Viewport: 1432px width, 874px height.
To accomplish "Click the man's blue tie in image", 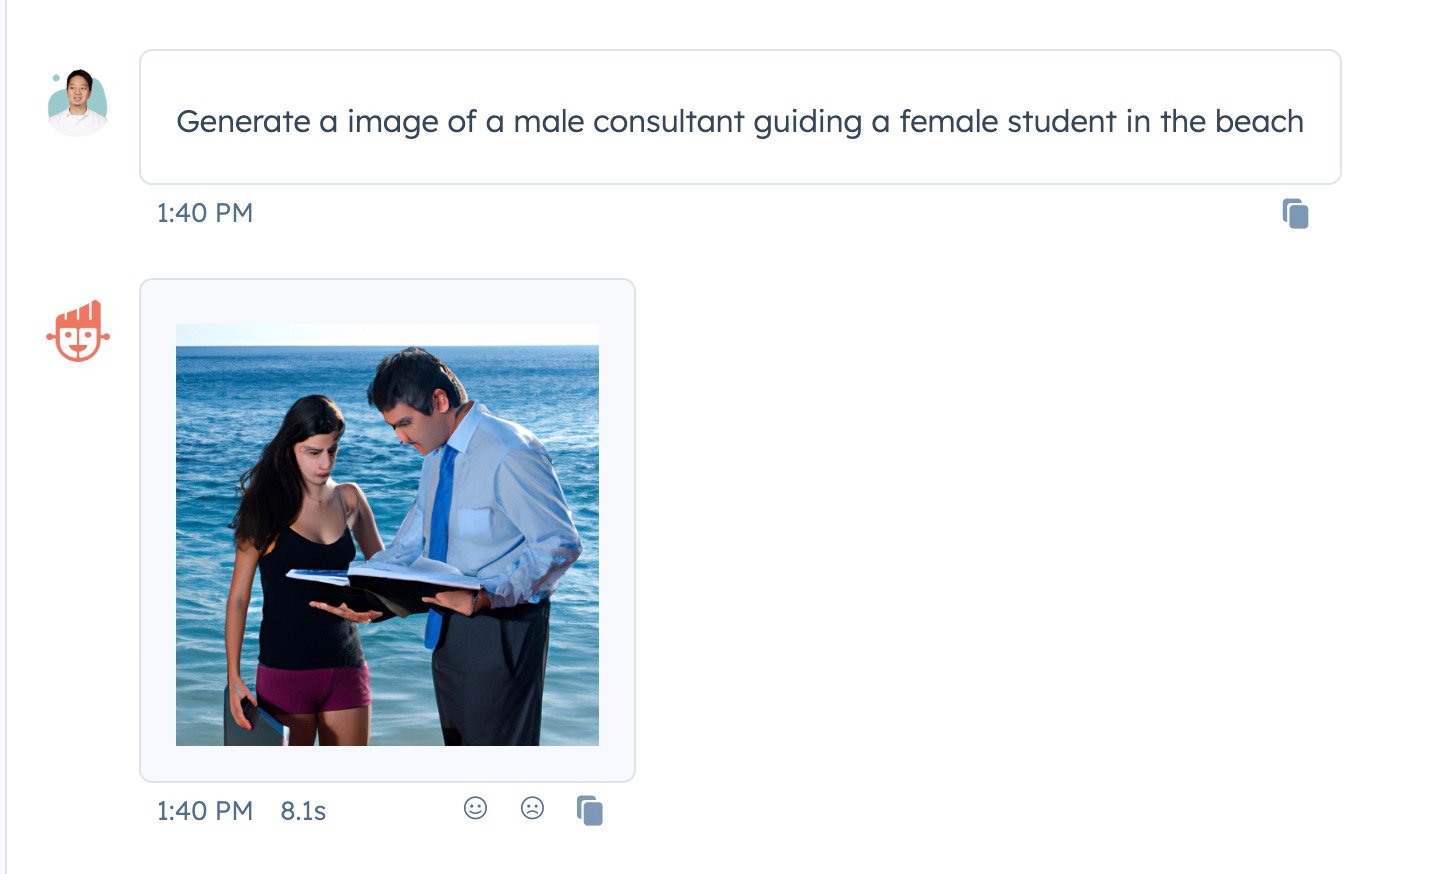I will click(440, 520).
